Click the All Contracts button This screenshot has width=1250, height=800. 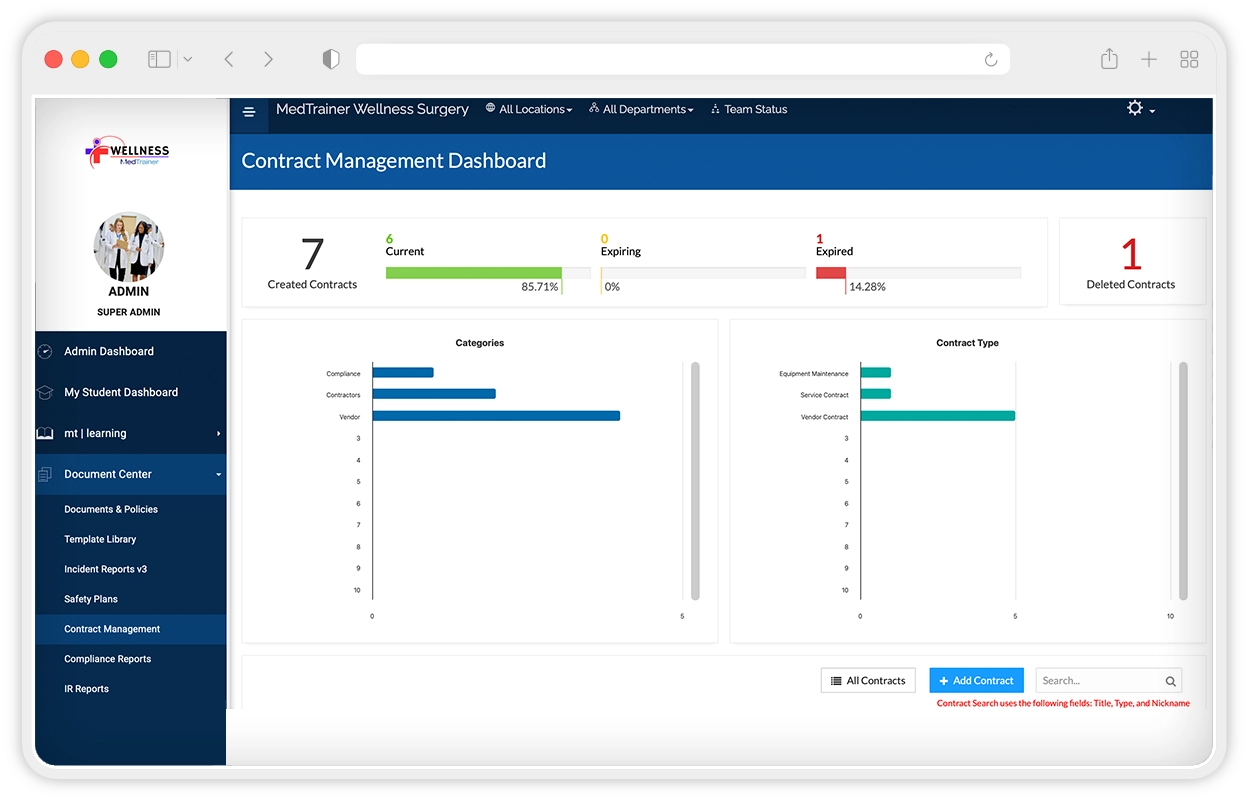[x=868, y=680]
